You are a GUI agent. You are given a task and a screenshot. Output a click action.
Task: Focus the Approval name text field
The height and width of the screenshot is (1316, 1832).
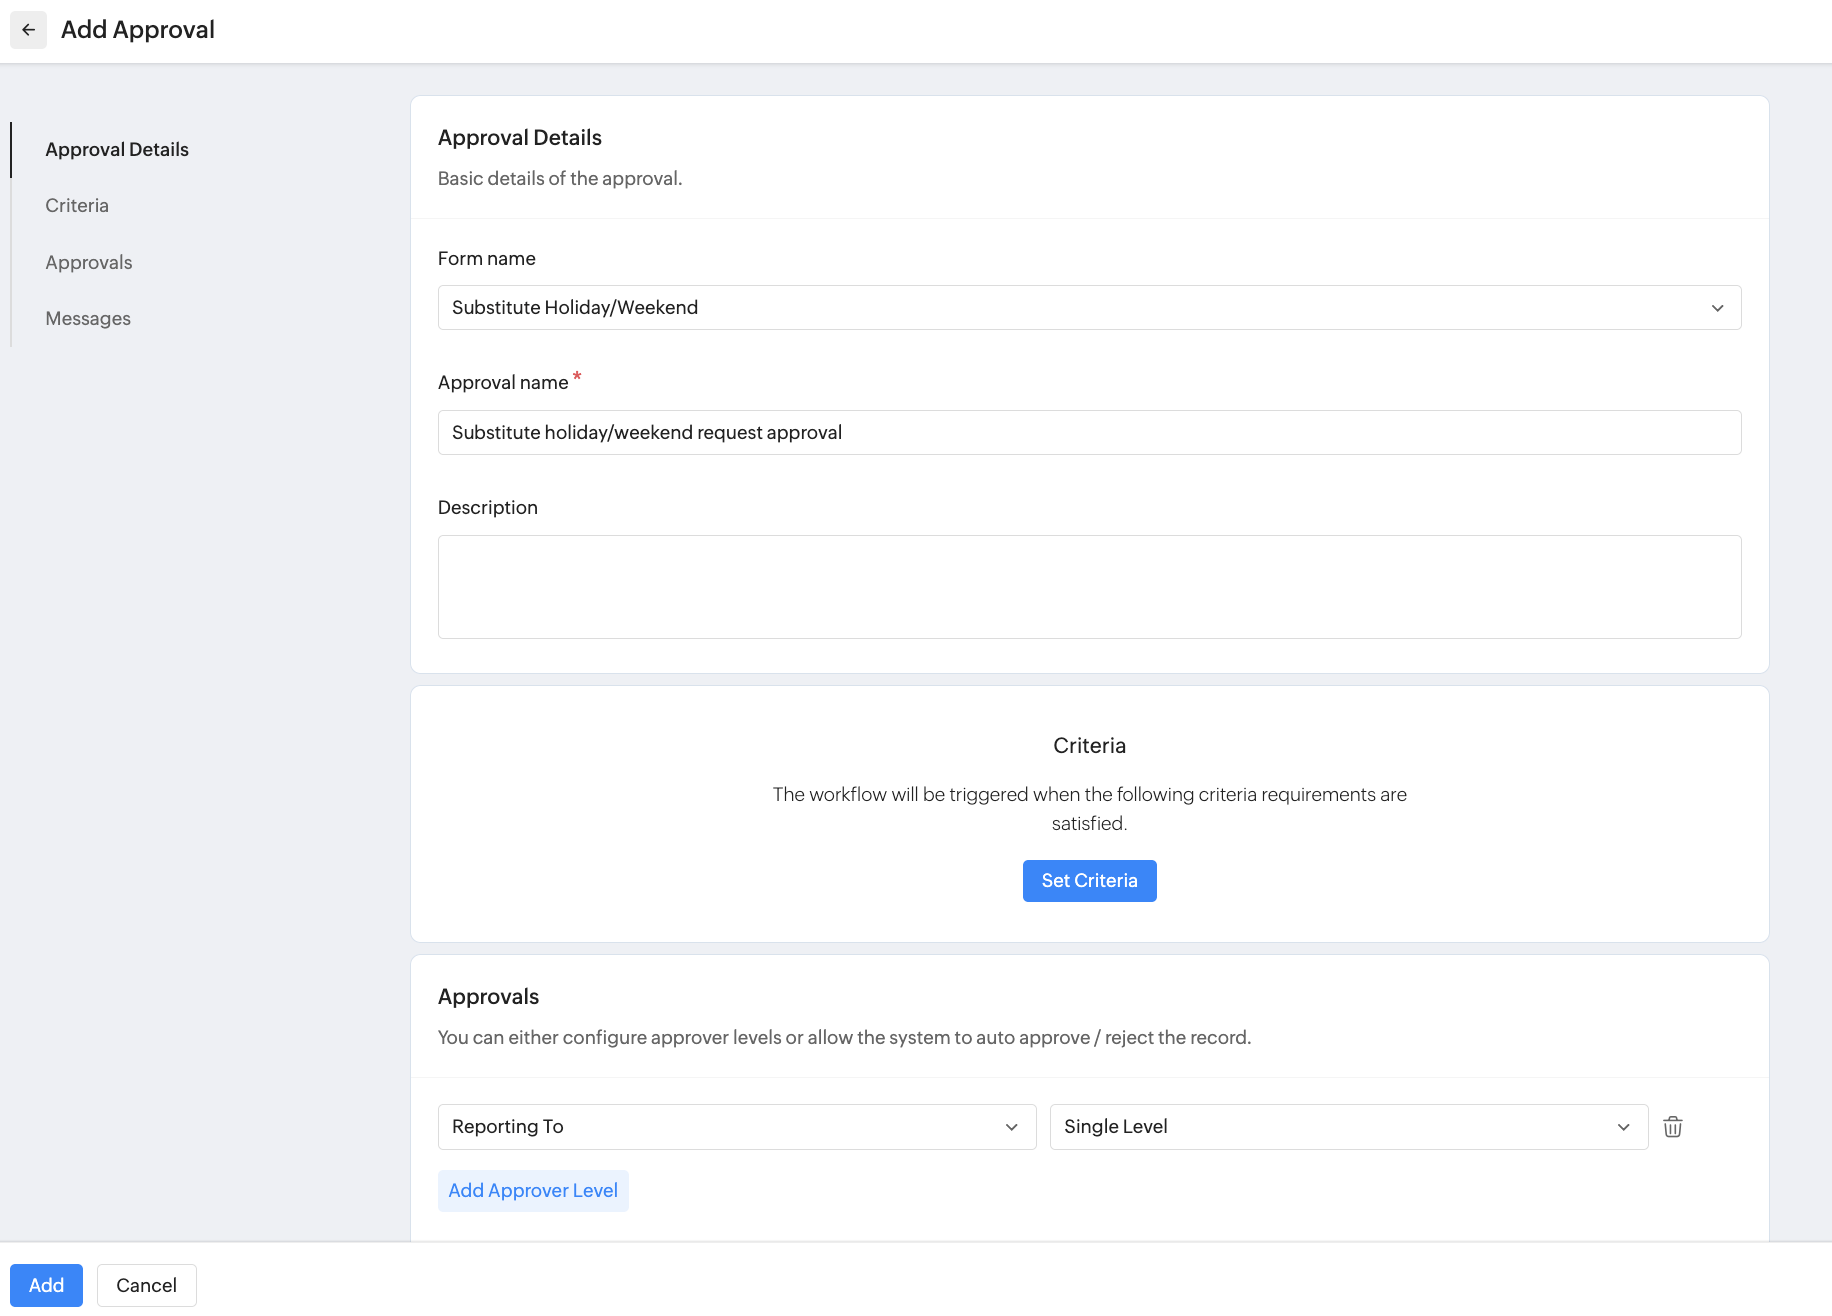tap(1088, 433)
